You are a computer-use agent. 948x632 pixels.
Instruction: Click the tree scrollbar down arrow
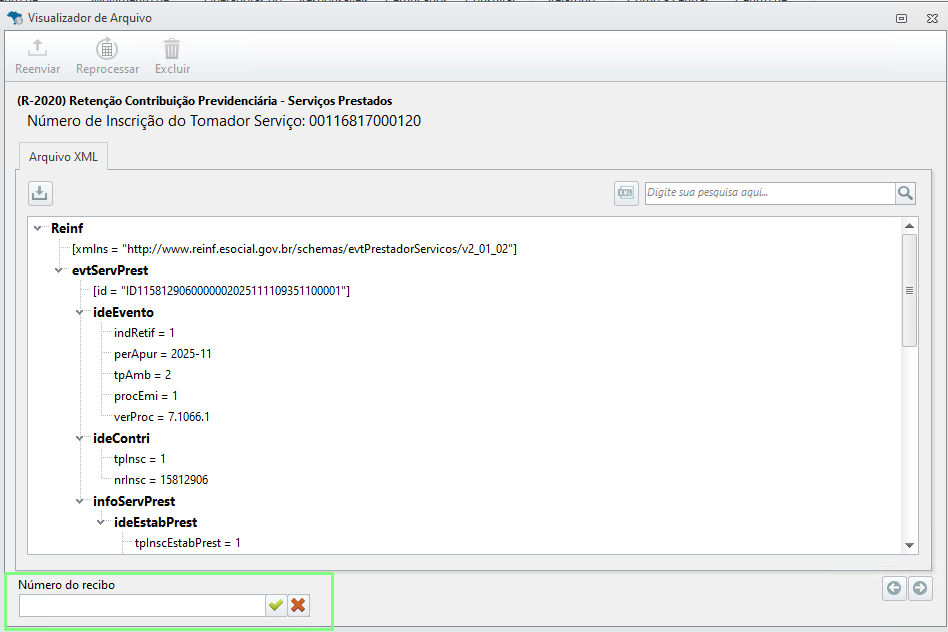click(909, 546)
